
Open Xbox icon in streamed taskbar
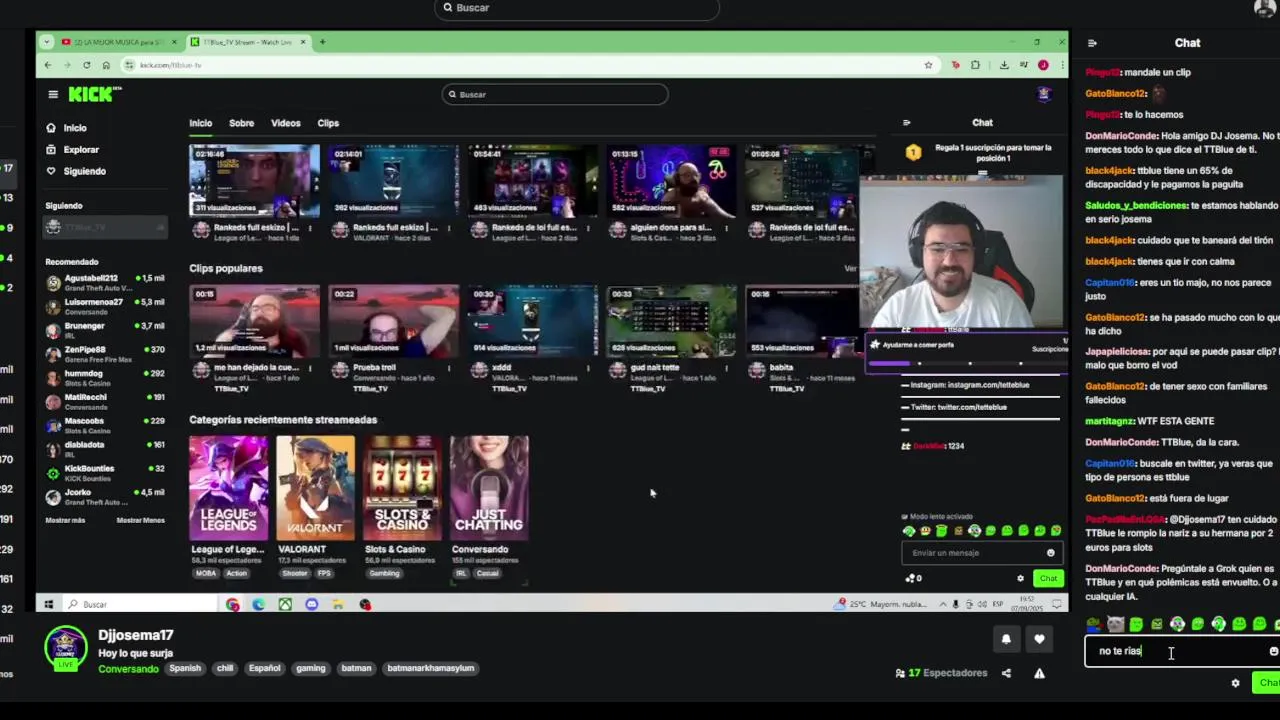[285, 604]
